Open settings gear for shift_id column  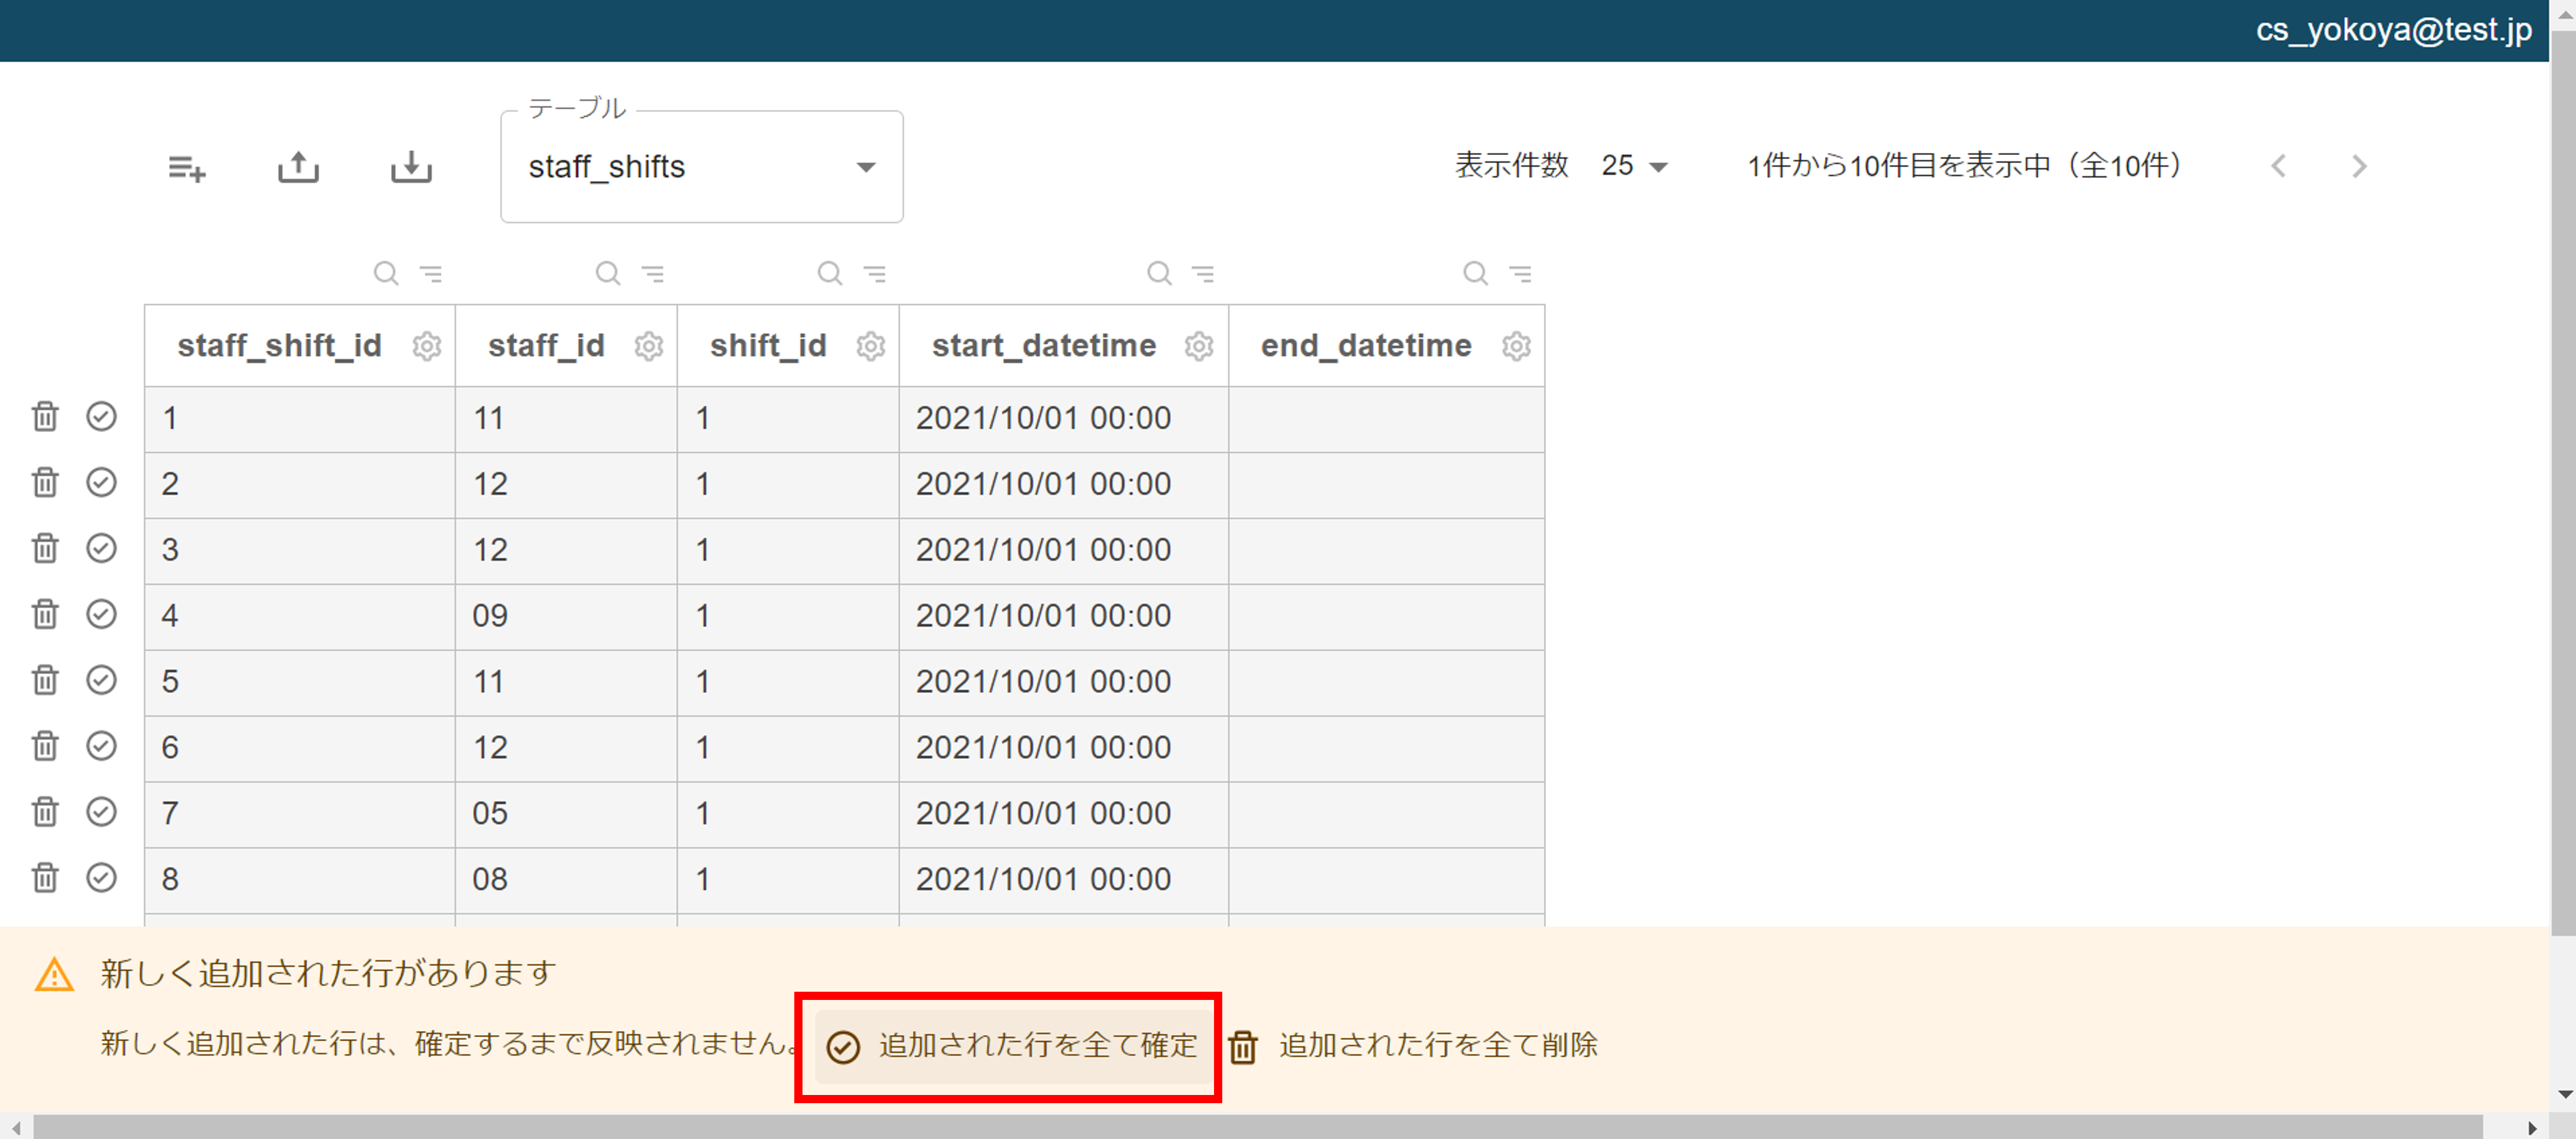(x=871, y=346)
